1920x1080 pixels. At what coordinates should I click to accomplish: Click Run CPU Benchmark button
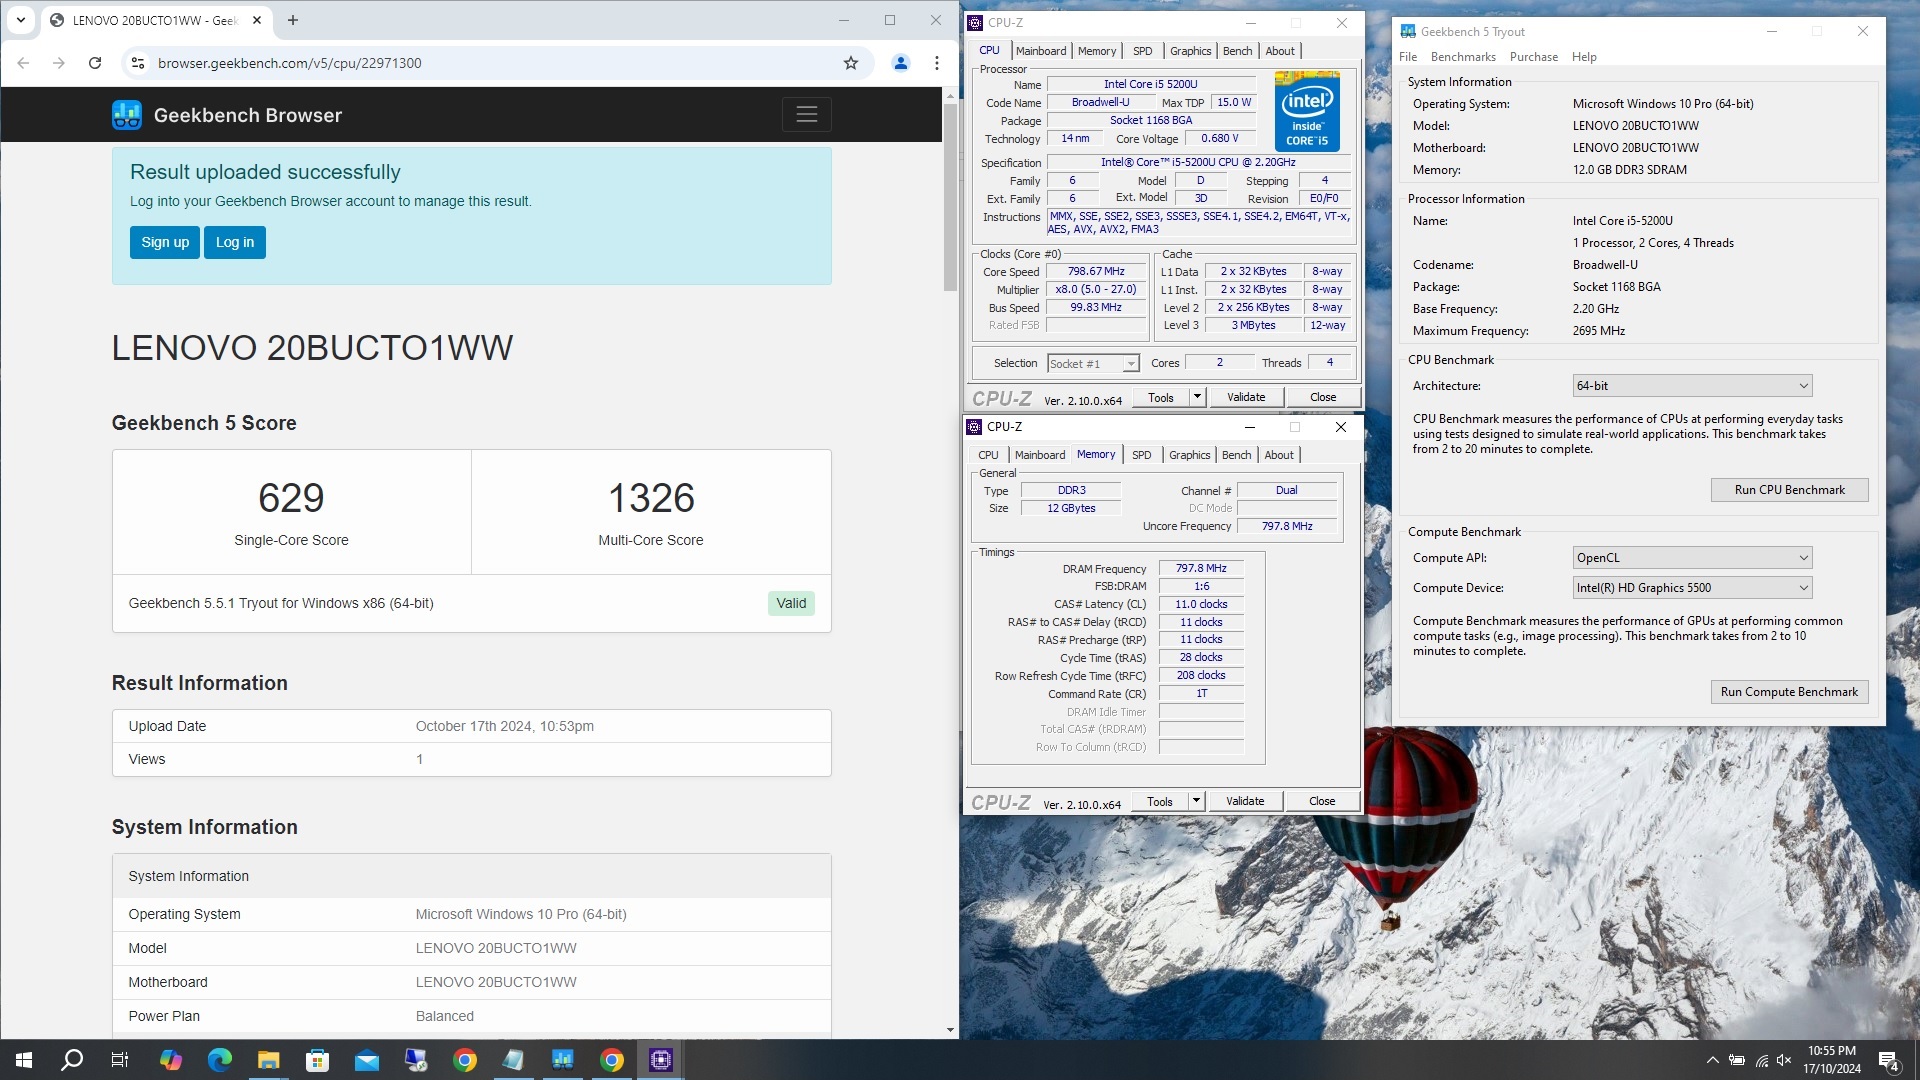tap(1789, 490)
